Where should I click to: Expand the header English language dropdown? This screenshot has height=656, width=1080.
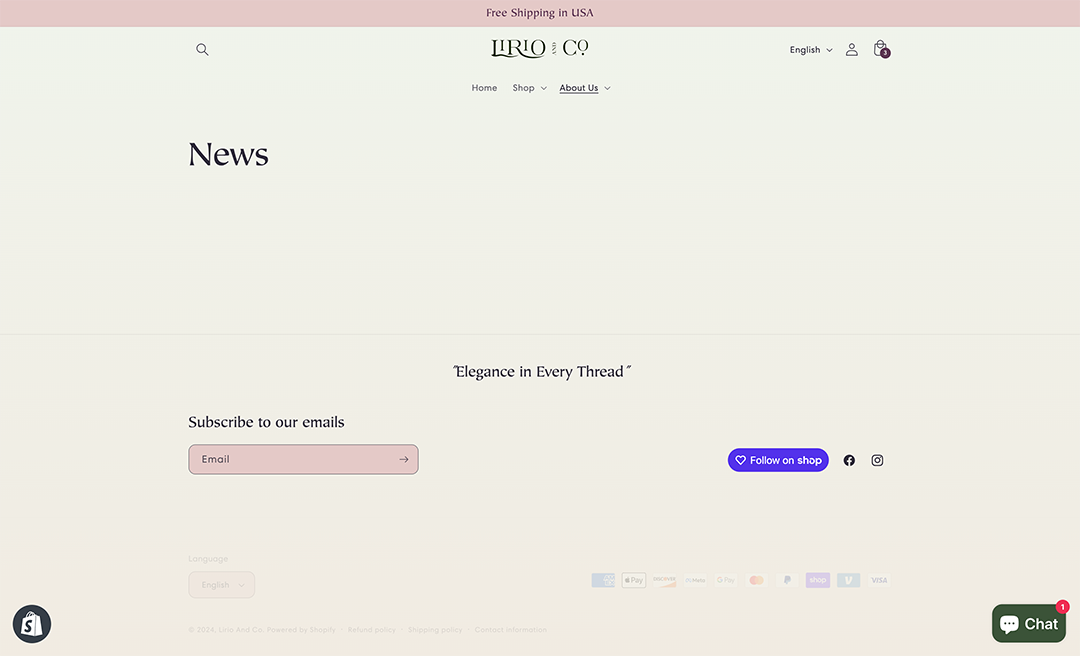(x=811, y=50)
